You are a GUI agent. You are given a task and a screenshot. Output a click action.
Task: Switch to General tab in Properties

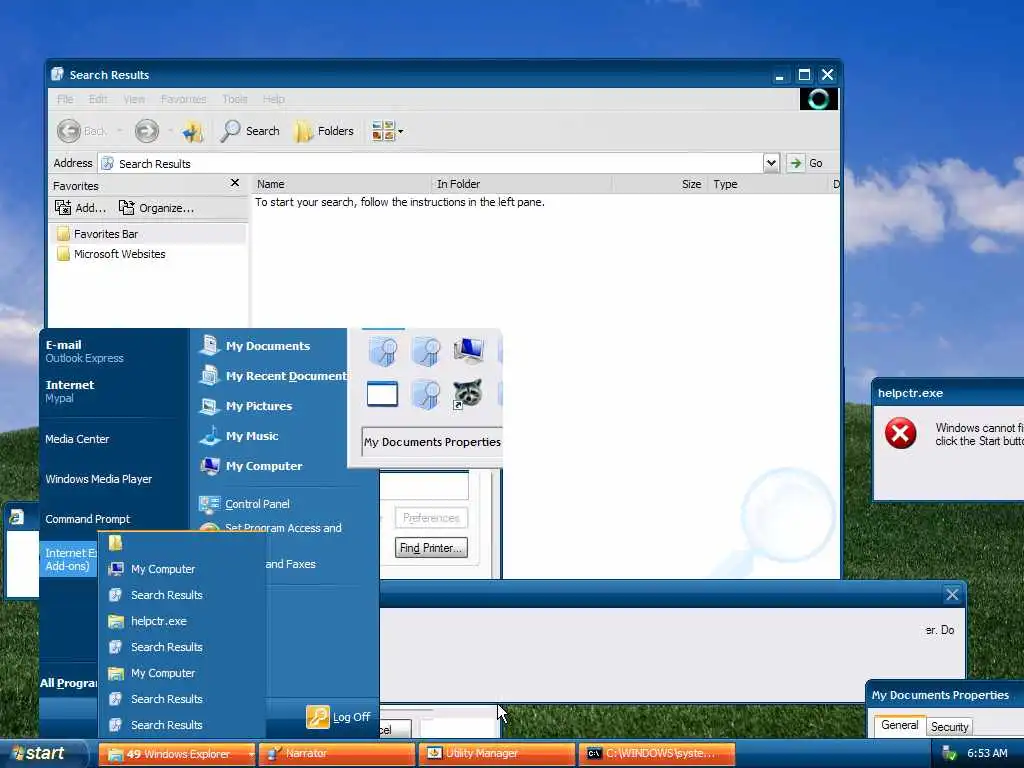tap(899, 725)
